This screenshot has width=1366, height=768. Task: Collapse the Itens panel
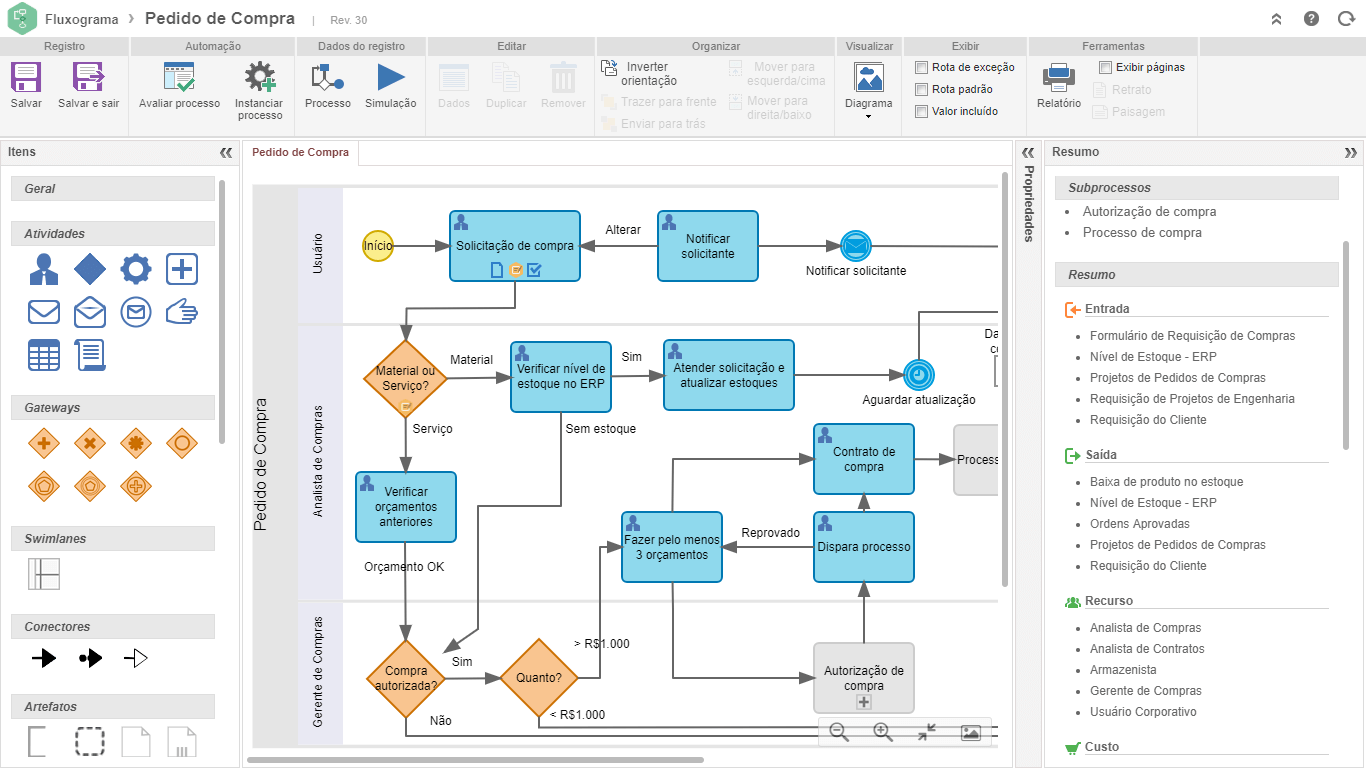pyautogui.click(x=226, y=153)
